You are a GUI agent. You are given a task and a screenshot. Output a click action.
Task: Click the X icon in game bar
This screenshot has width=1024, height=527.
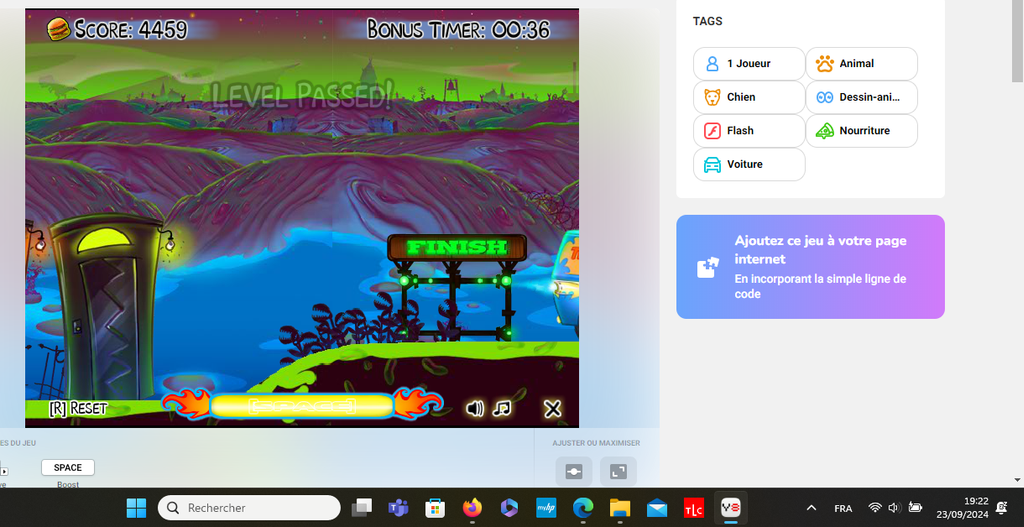tap(552, 408)
